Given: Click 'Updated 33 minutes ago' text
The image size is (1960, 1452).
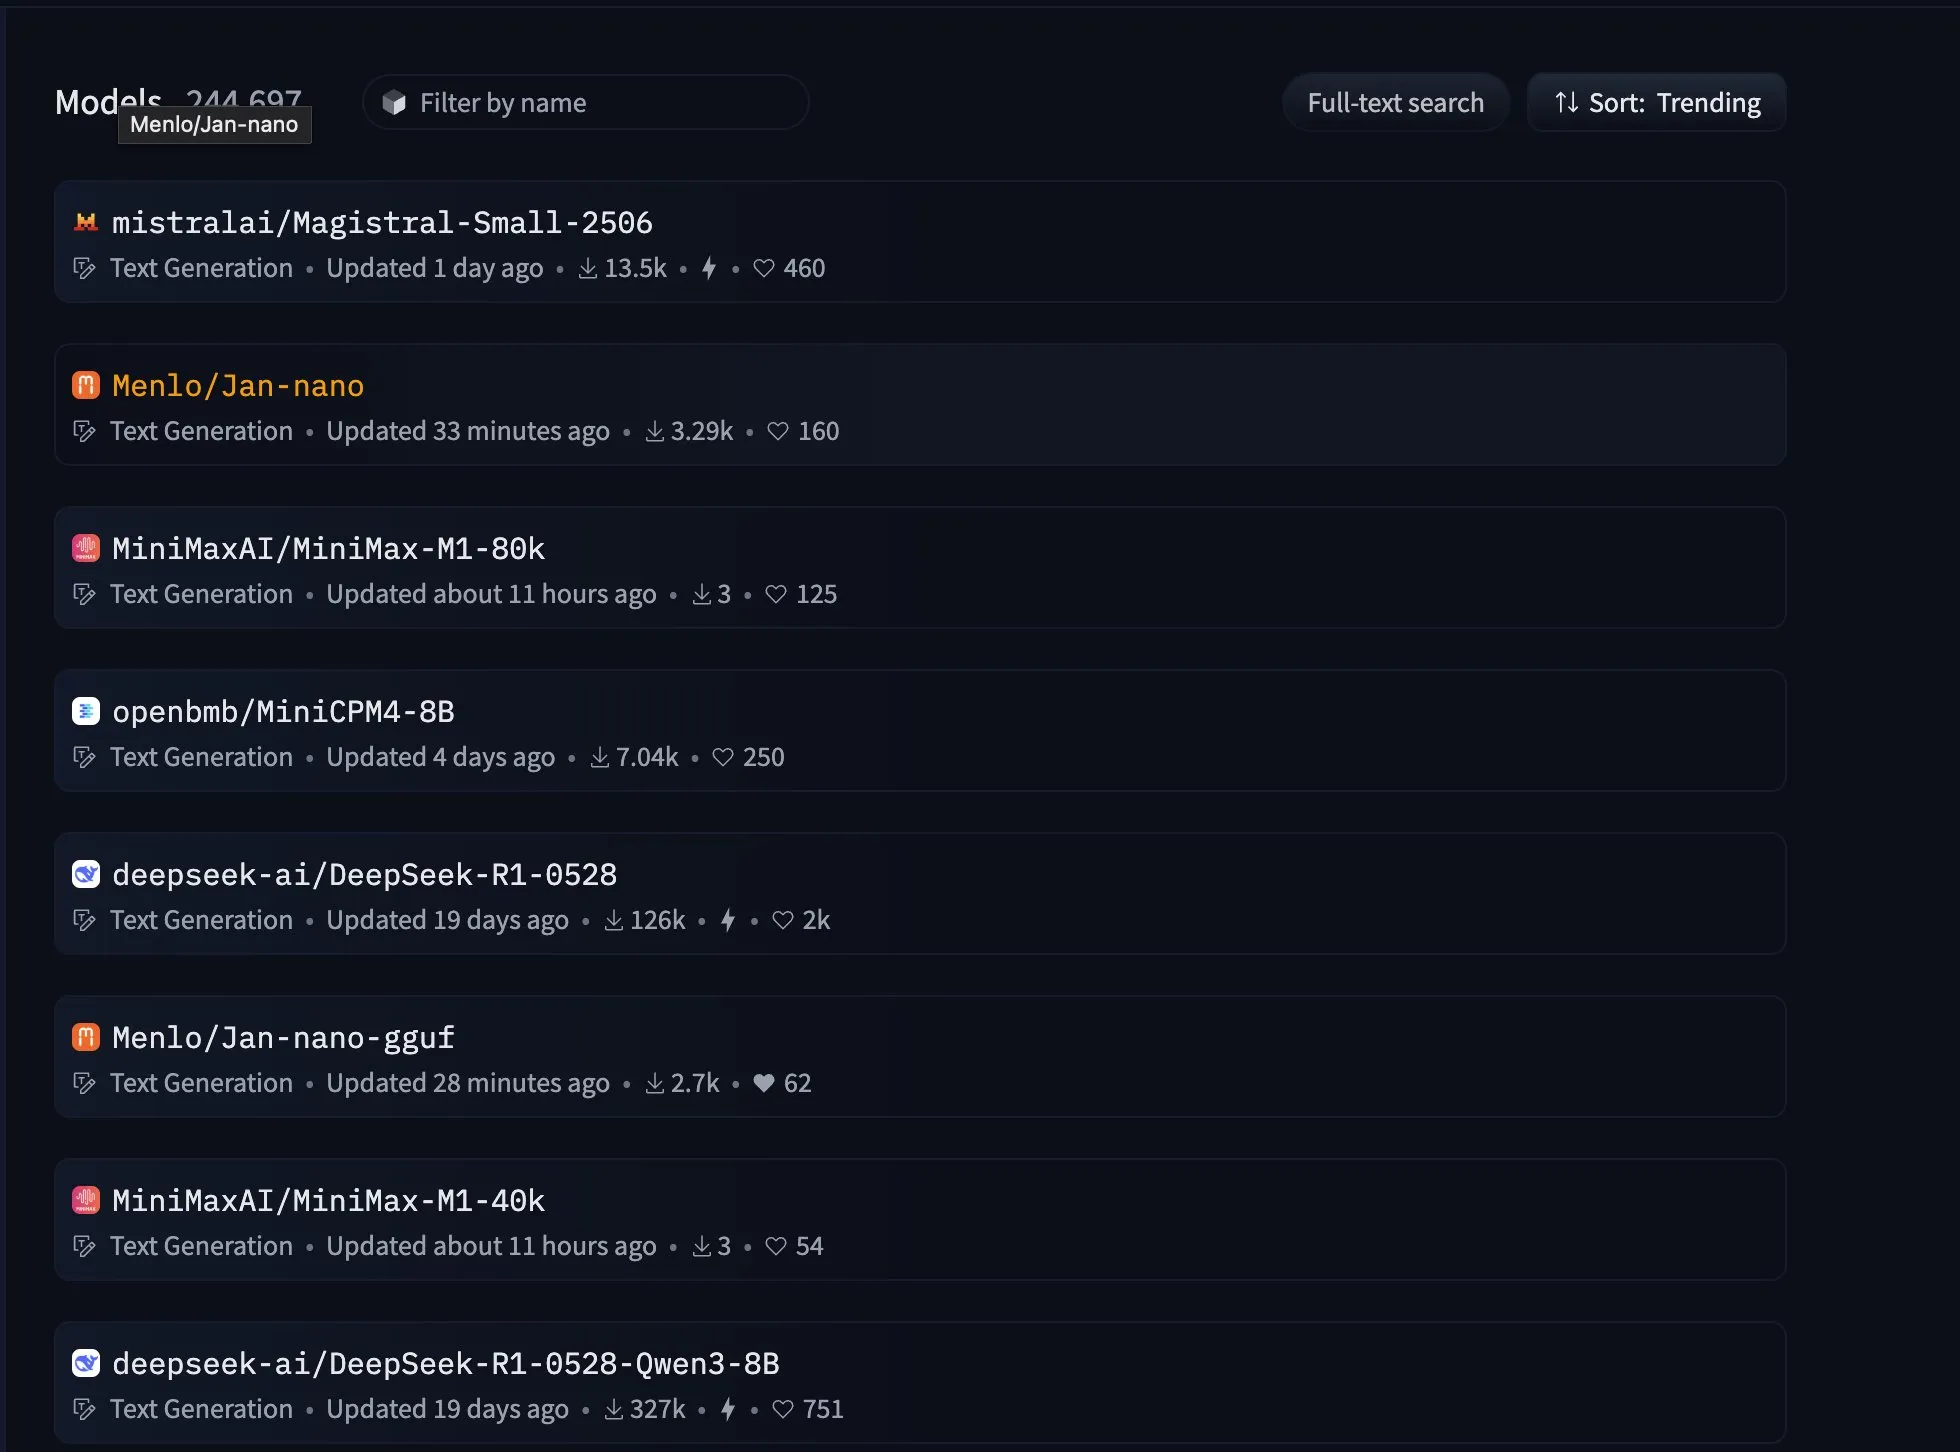Looking at the screenshot, I should (468, 431).
